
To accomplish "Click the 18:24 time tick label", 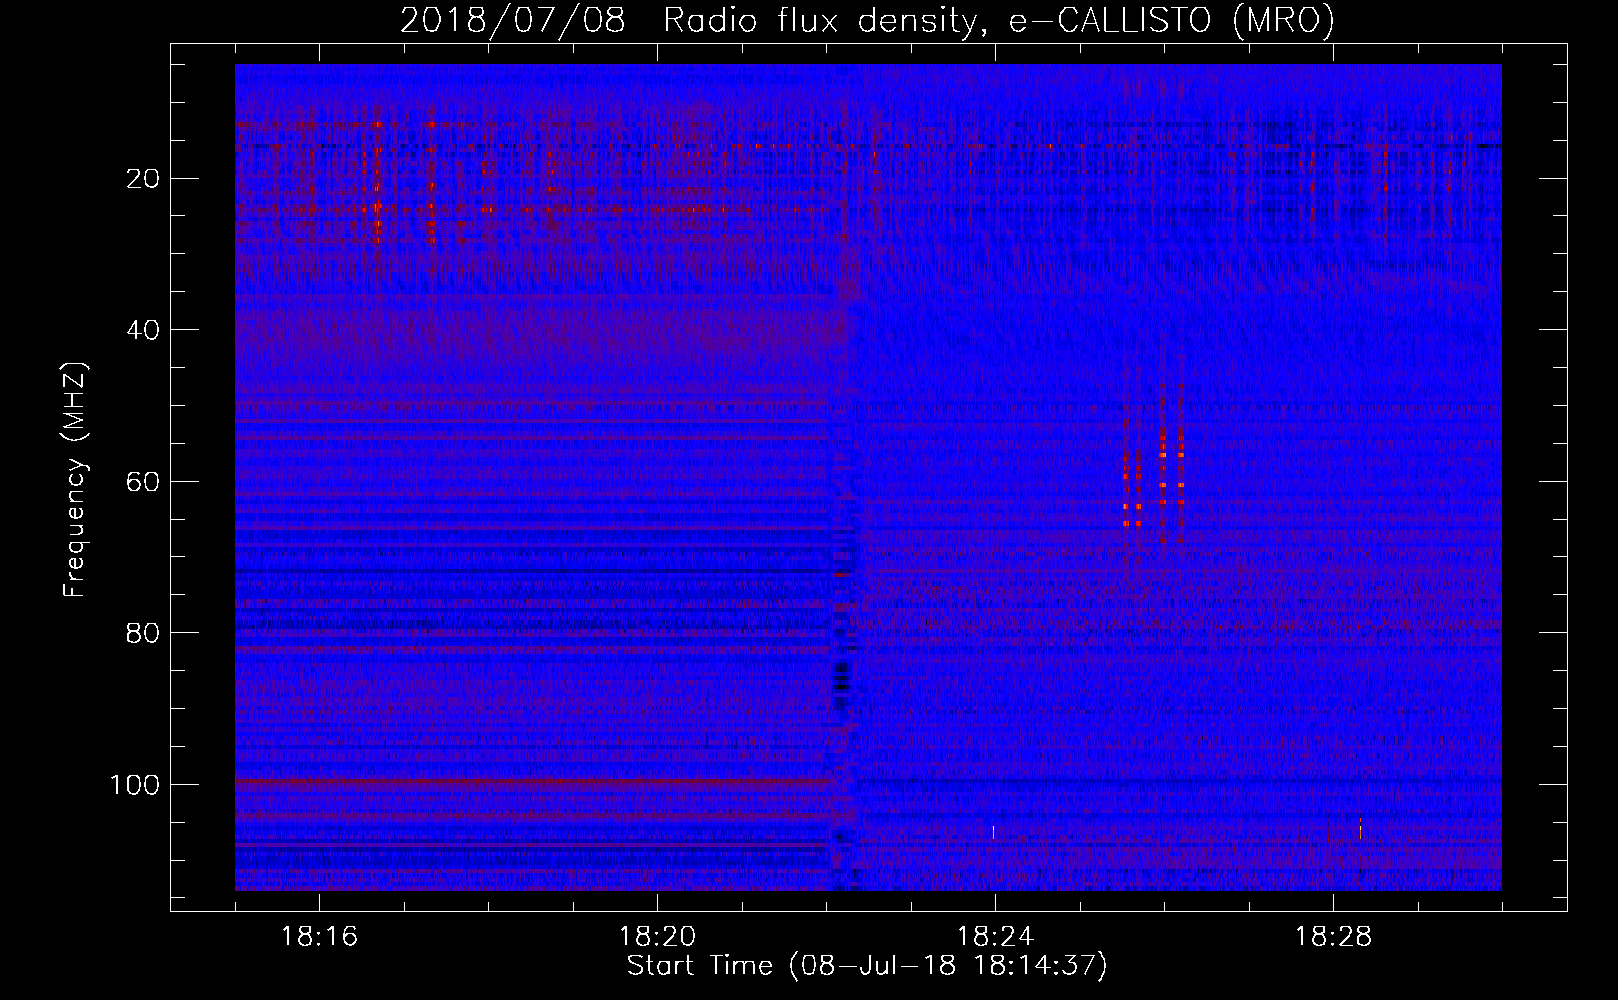I will [x=995, y=937].
